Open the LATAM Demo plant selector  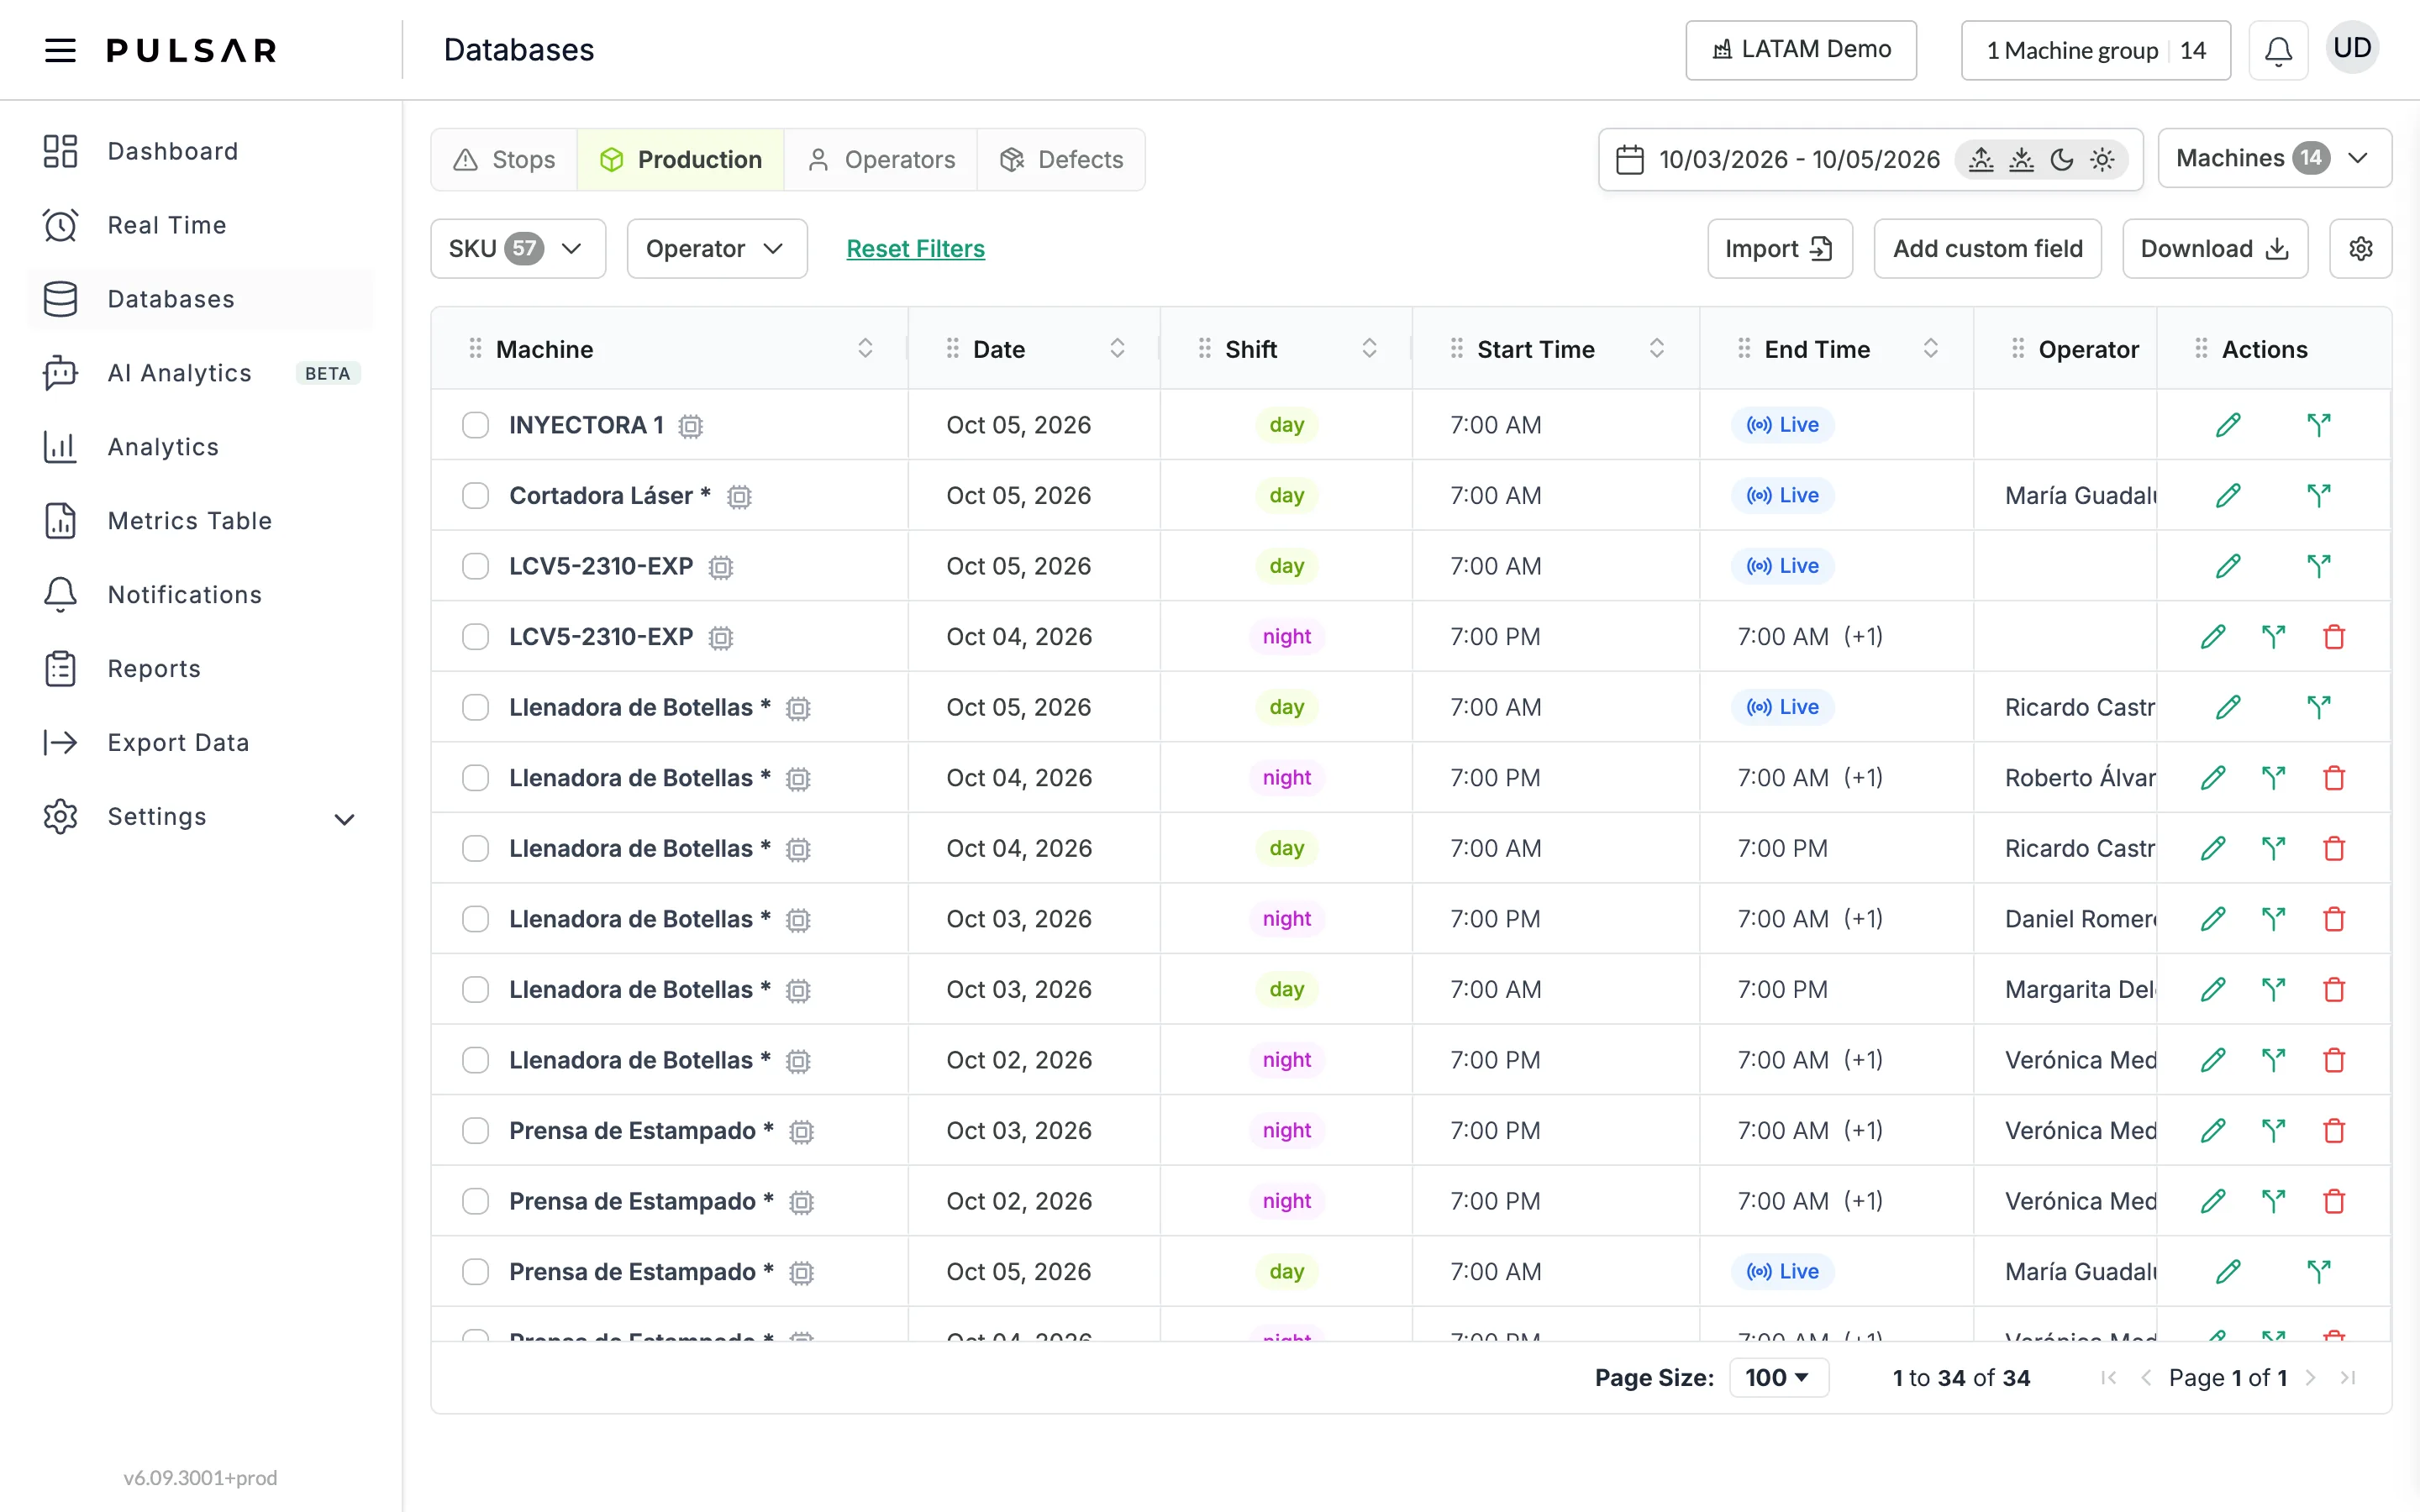point(1801,50)
